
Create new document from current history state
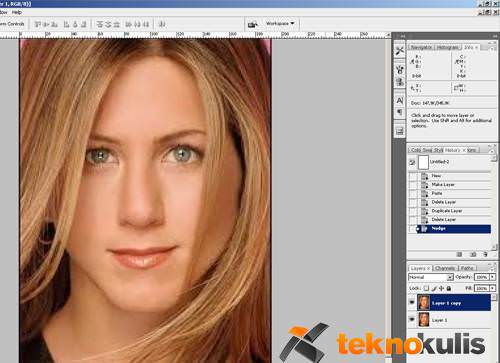tap(459, 254)
